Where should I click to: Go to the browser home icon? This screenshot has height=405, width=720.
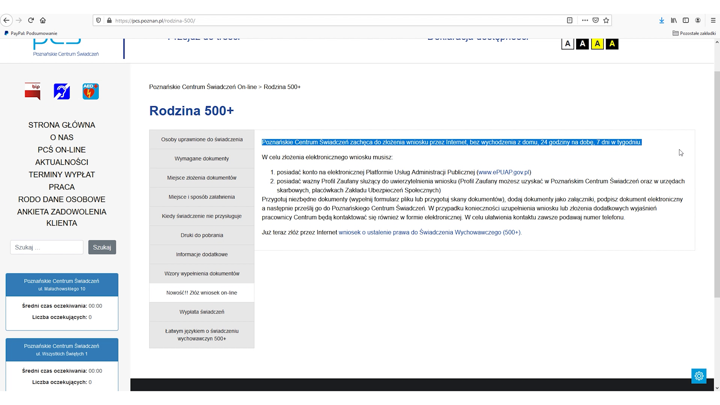pos(43,20)
